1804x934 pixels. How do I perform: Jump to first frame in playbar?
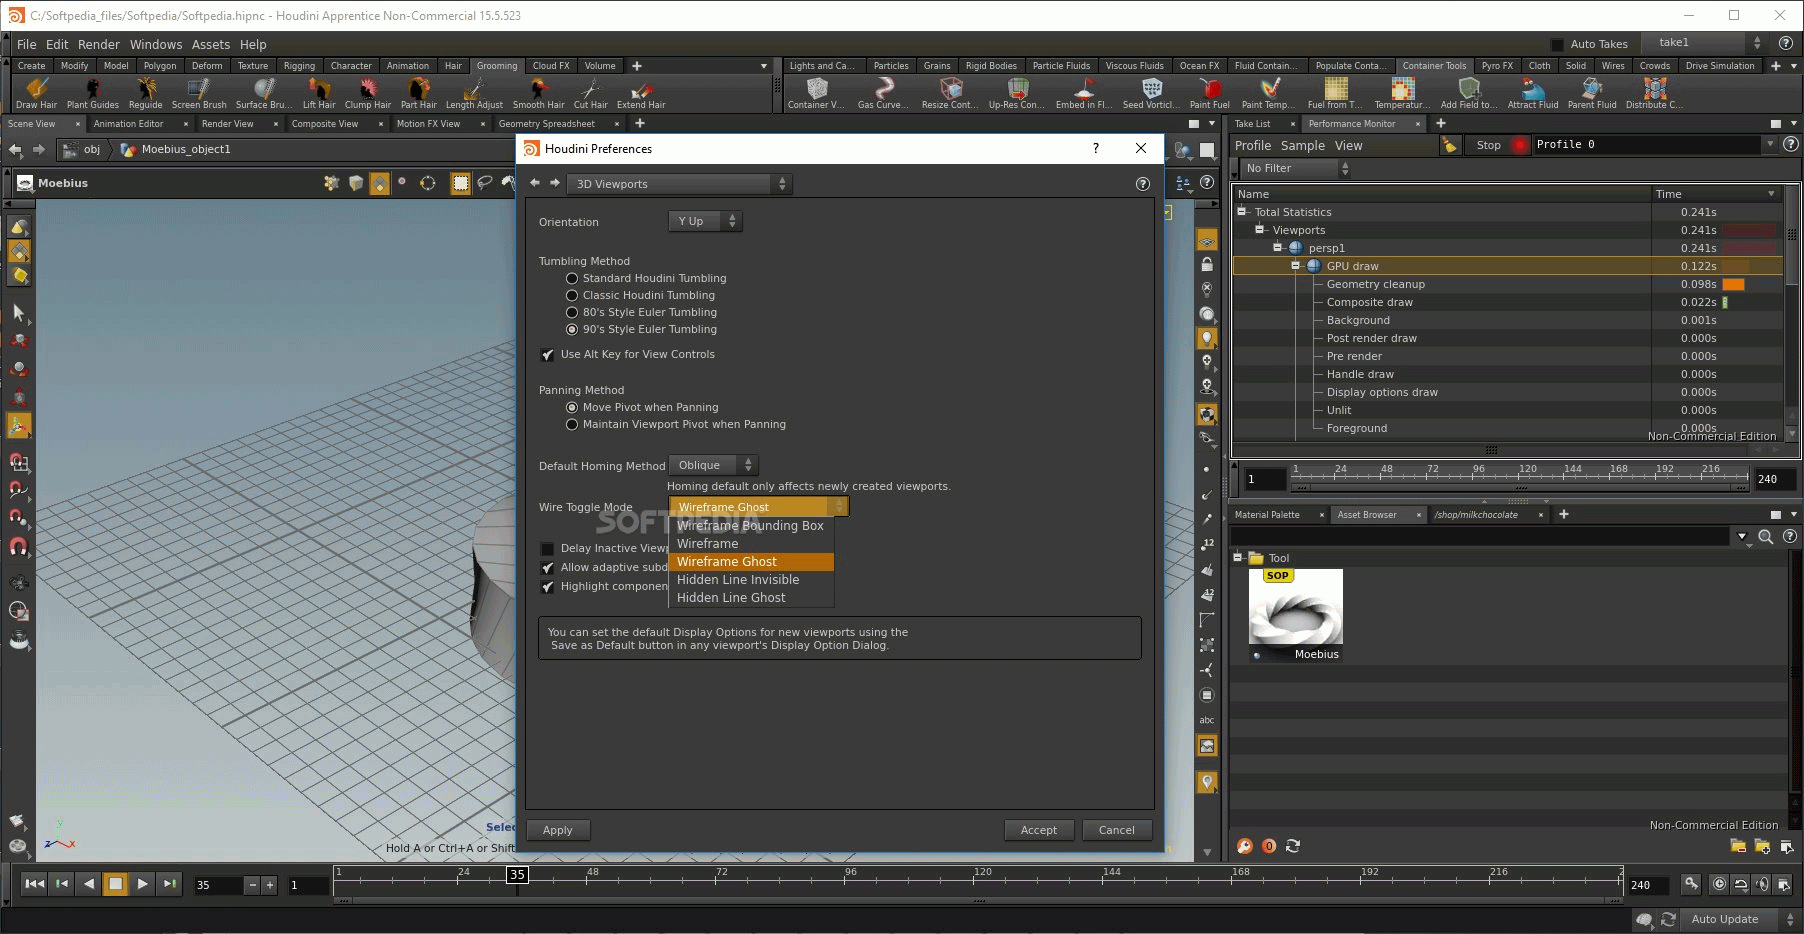click(34, 884)
